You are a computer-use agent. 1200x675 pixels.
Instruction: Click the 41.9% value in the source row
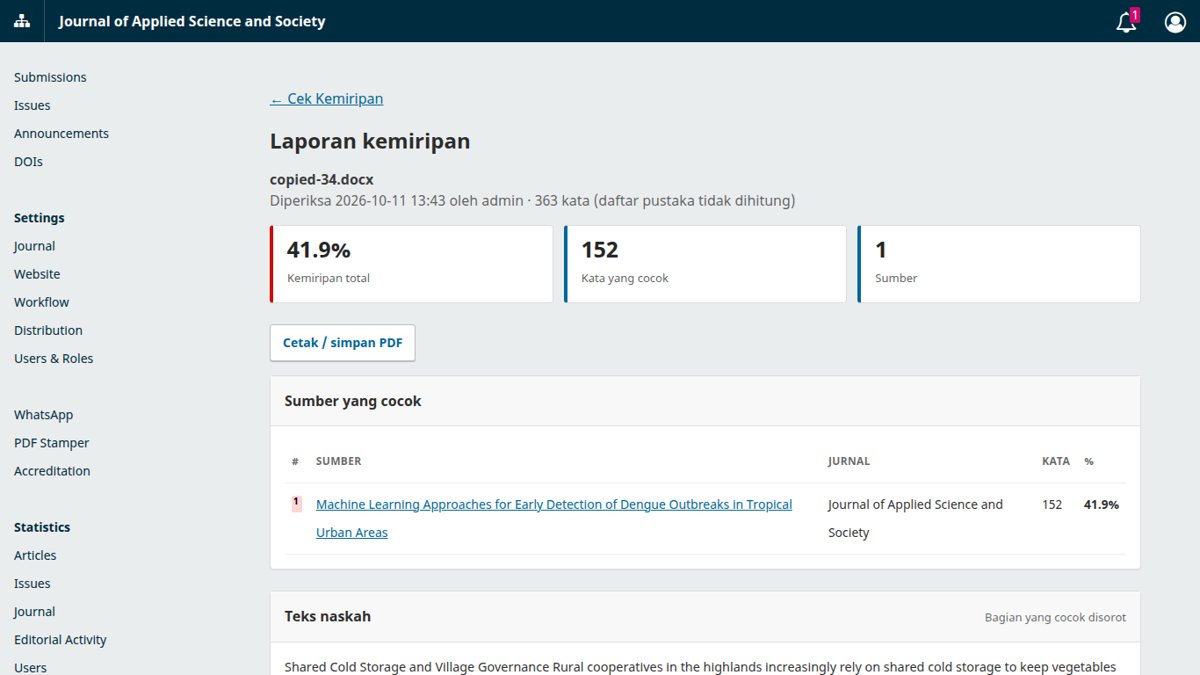pos(1101,504)
